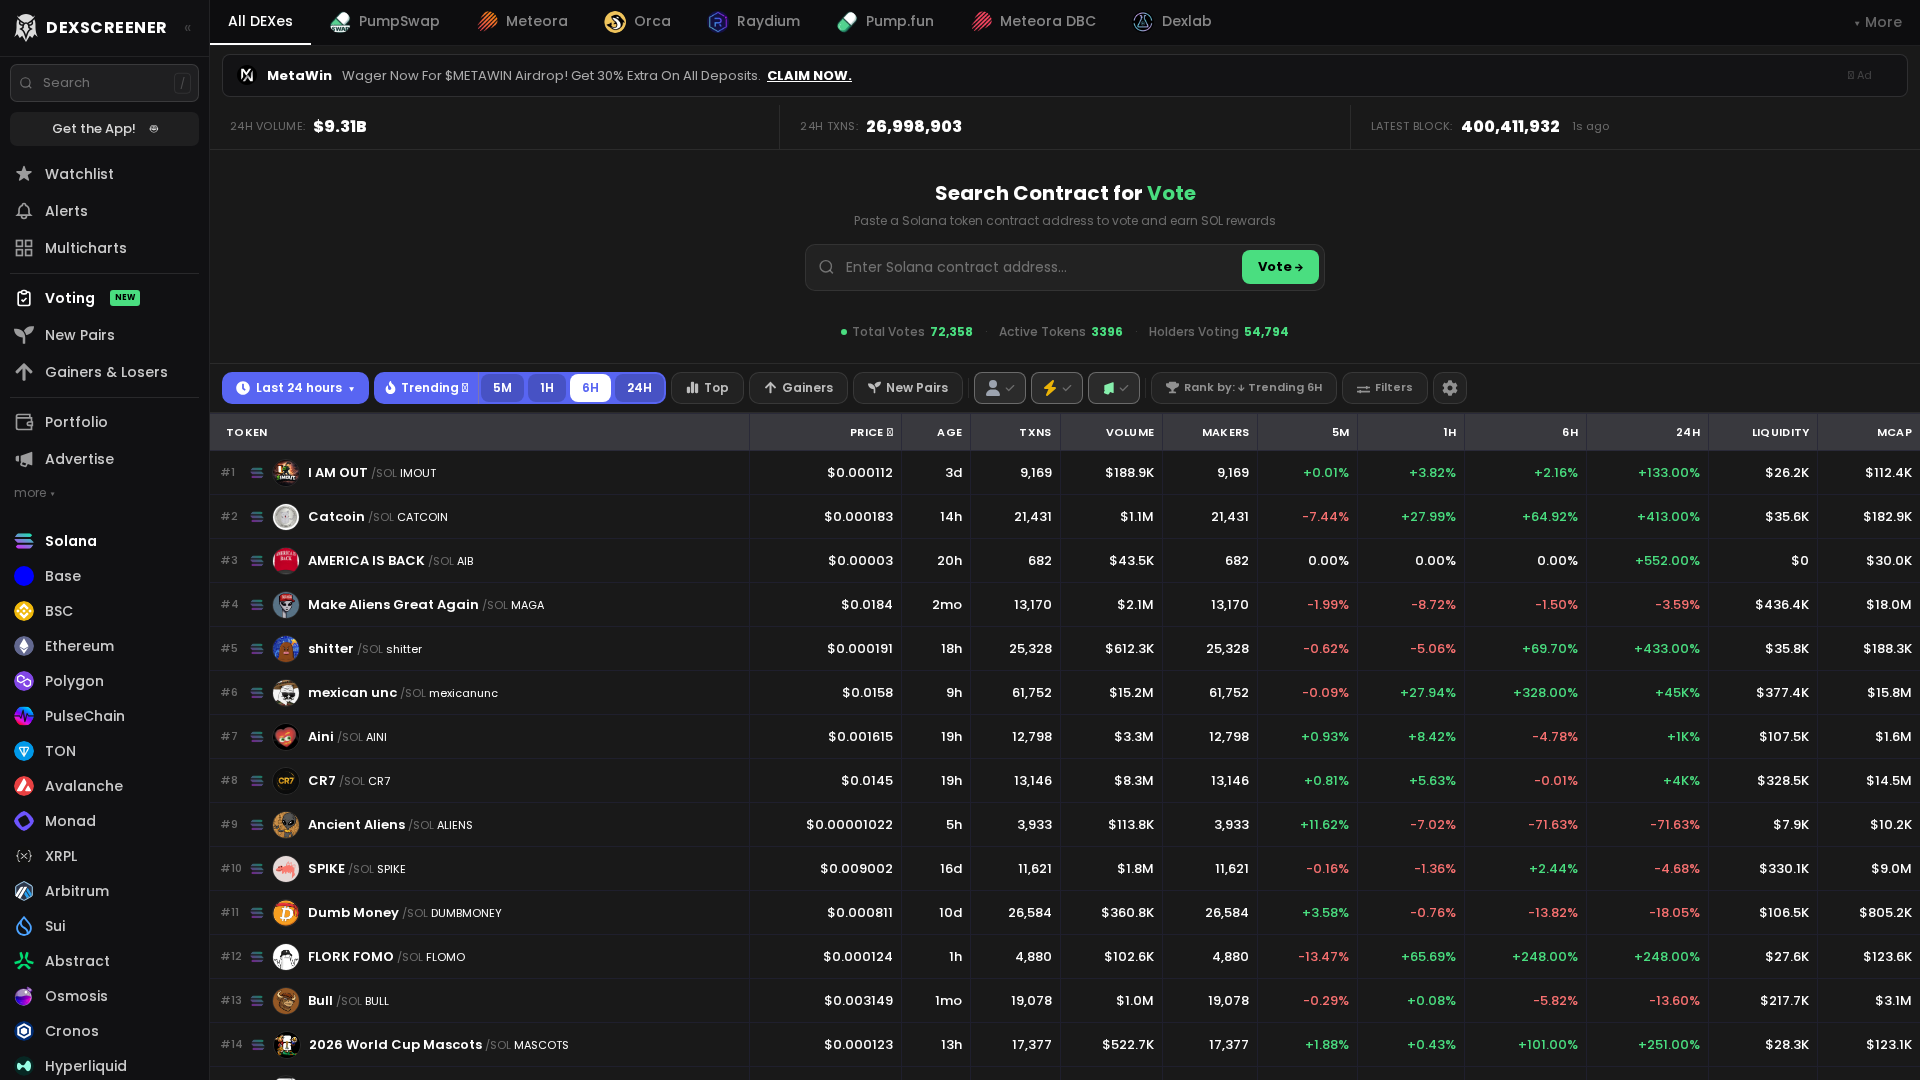Select the 5M trending timeframe
Viewport: 1920px width, 1080px height.
click(502, 388)
